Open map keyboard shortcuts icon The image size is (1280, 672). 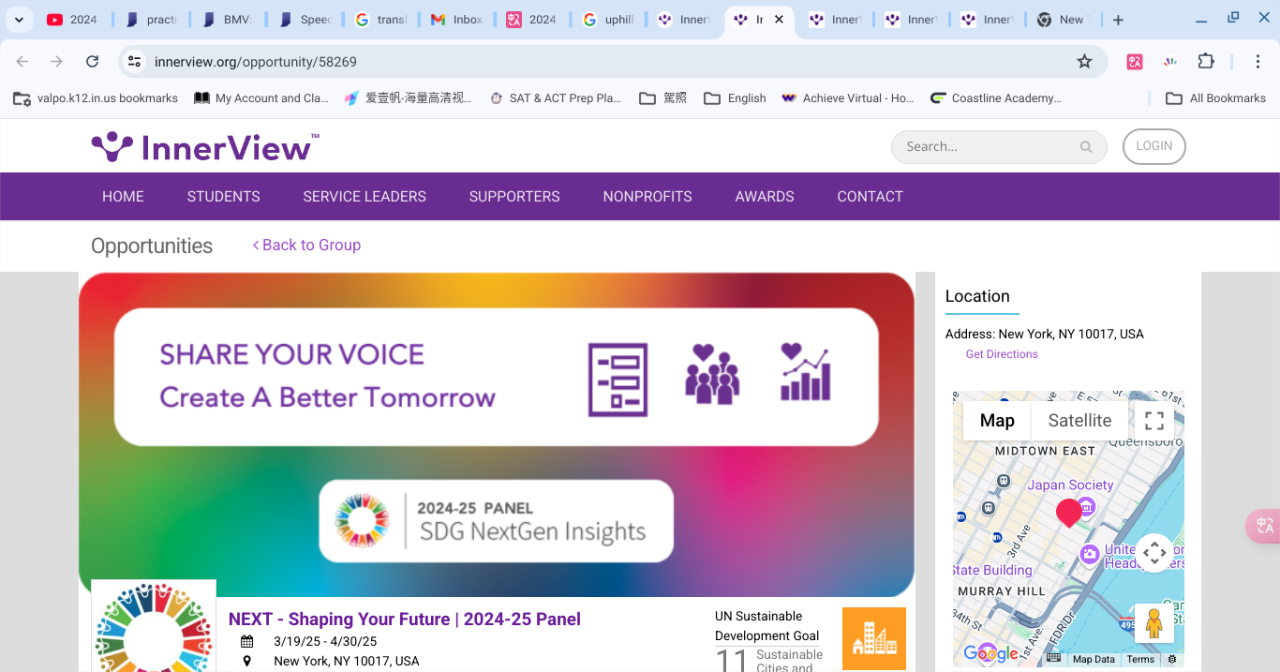(x=1053, y=659)
